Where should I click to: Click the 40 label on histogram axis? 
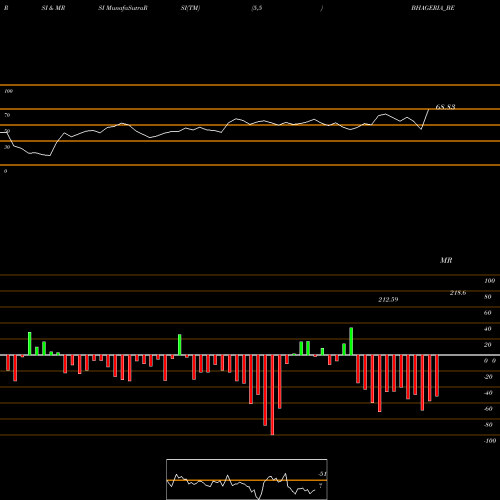[x=488, y=328]
